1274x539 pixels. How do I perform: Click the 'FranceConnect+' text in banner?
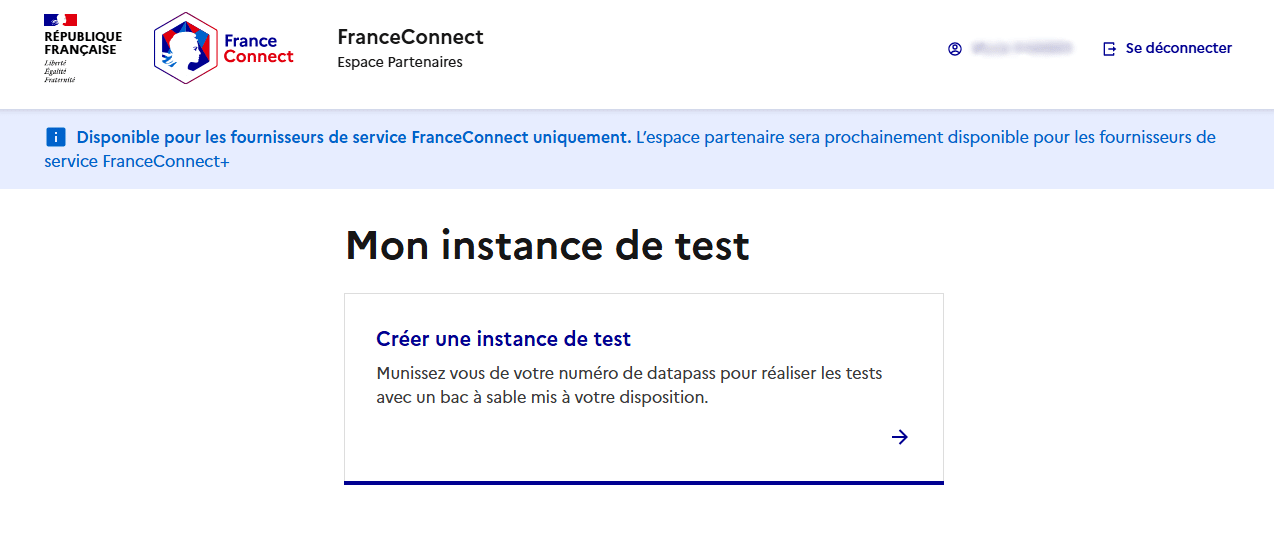tap(166, 161)
